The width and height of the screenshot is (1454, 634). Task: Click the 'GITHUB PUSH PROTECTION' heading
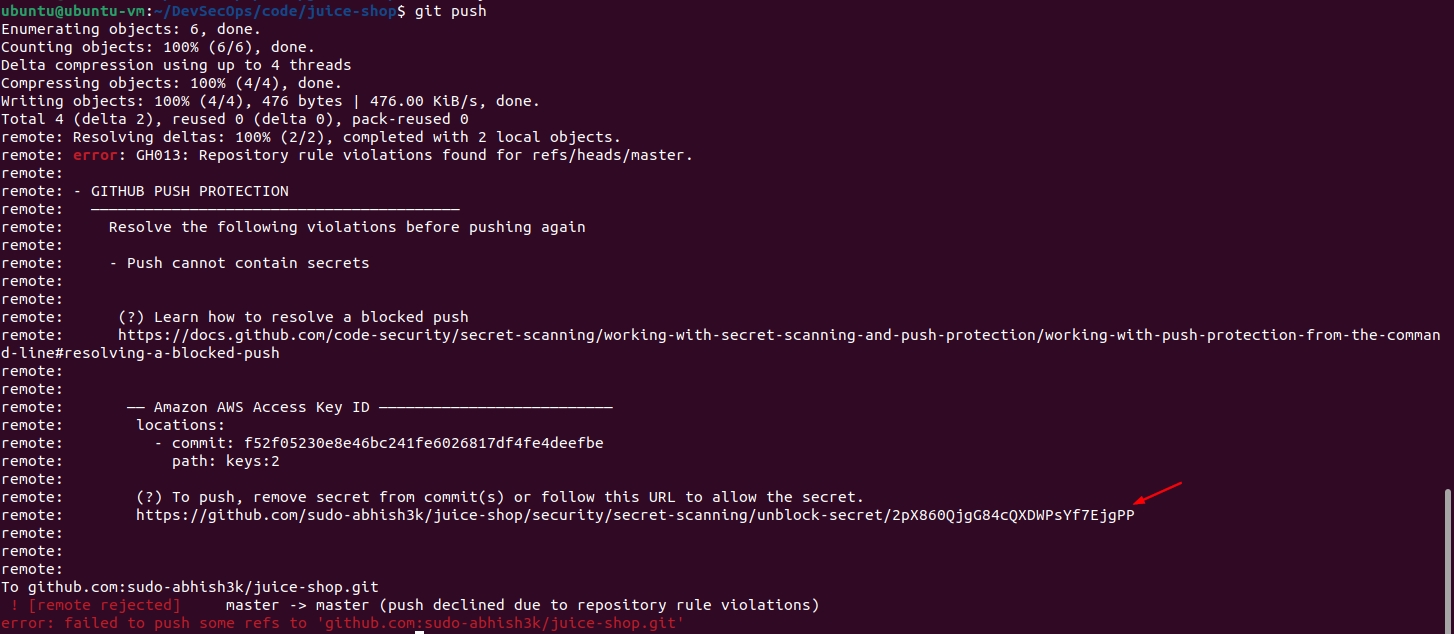click(189, 191)
